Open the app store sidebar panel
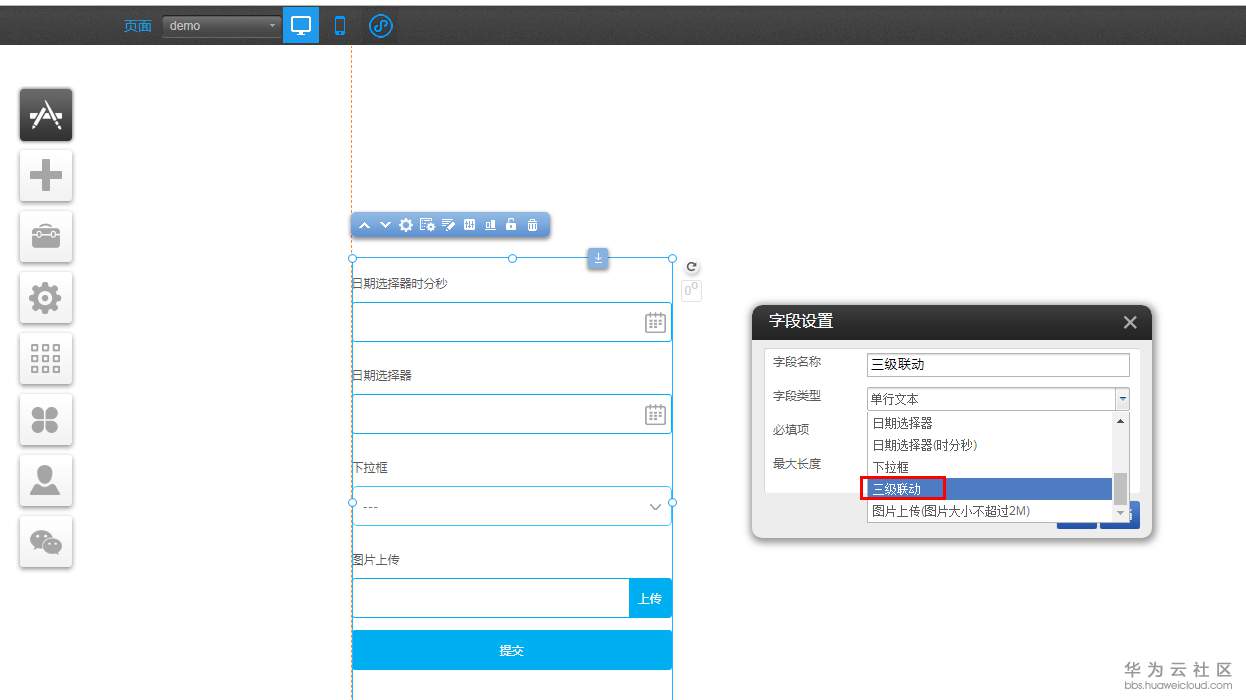The height and width of the screenshot is (700, 1246). [x=46, y=115]
